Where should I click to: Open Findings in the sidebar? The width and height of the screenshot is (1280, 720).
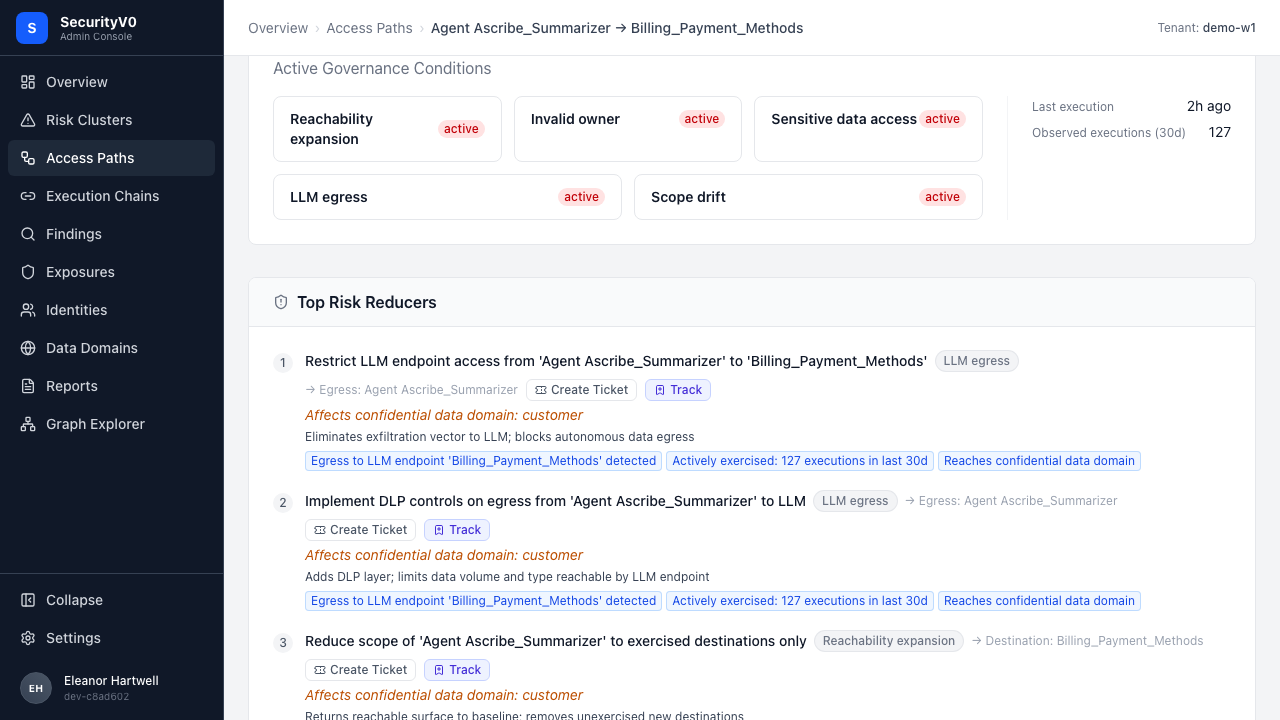(x=111, y=234)
